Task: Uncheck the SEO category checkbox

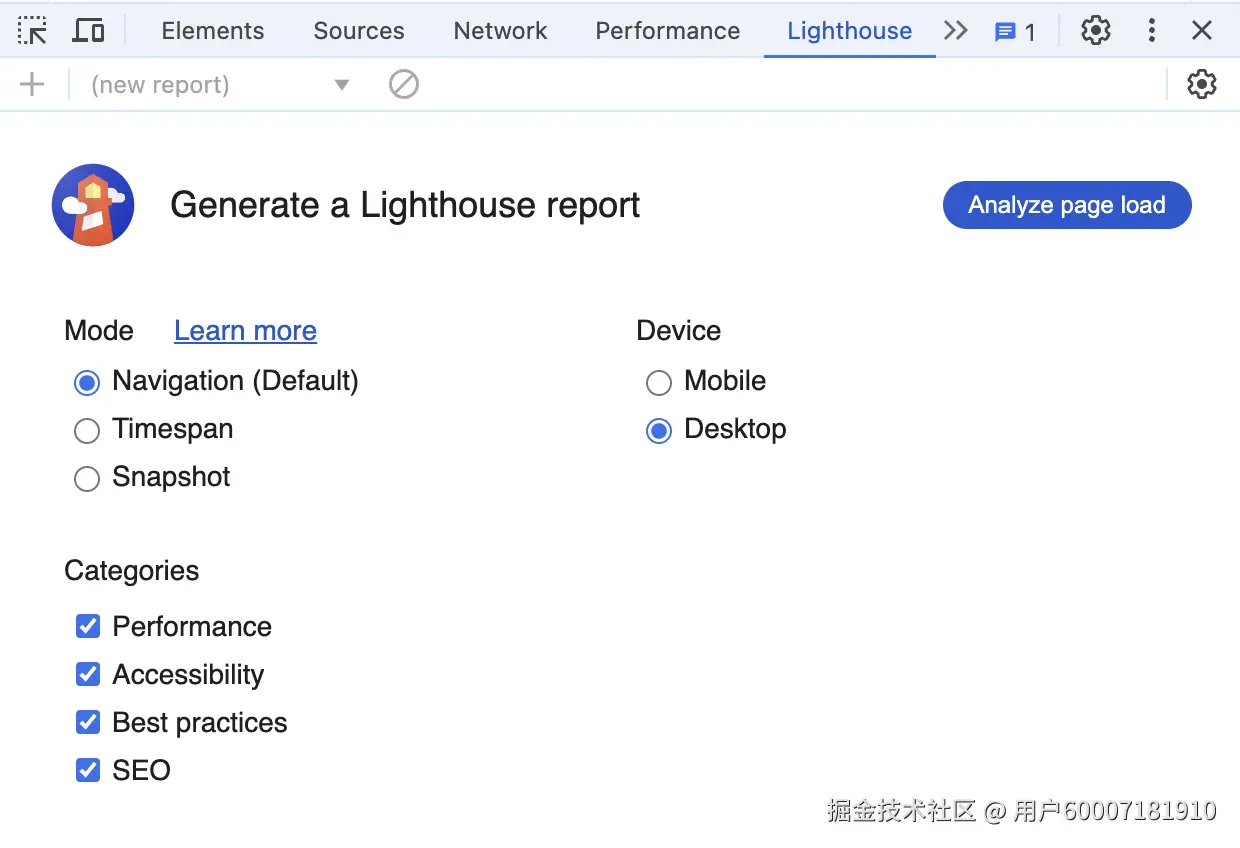Action: (88, 771)
